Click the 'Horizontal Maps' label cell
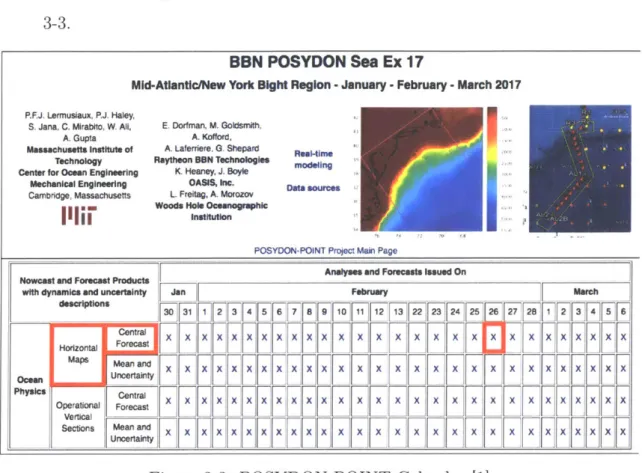 78,354
